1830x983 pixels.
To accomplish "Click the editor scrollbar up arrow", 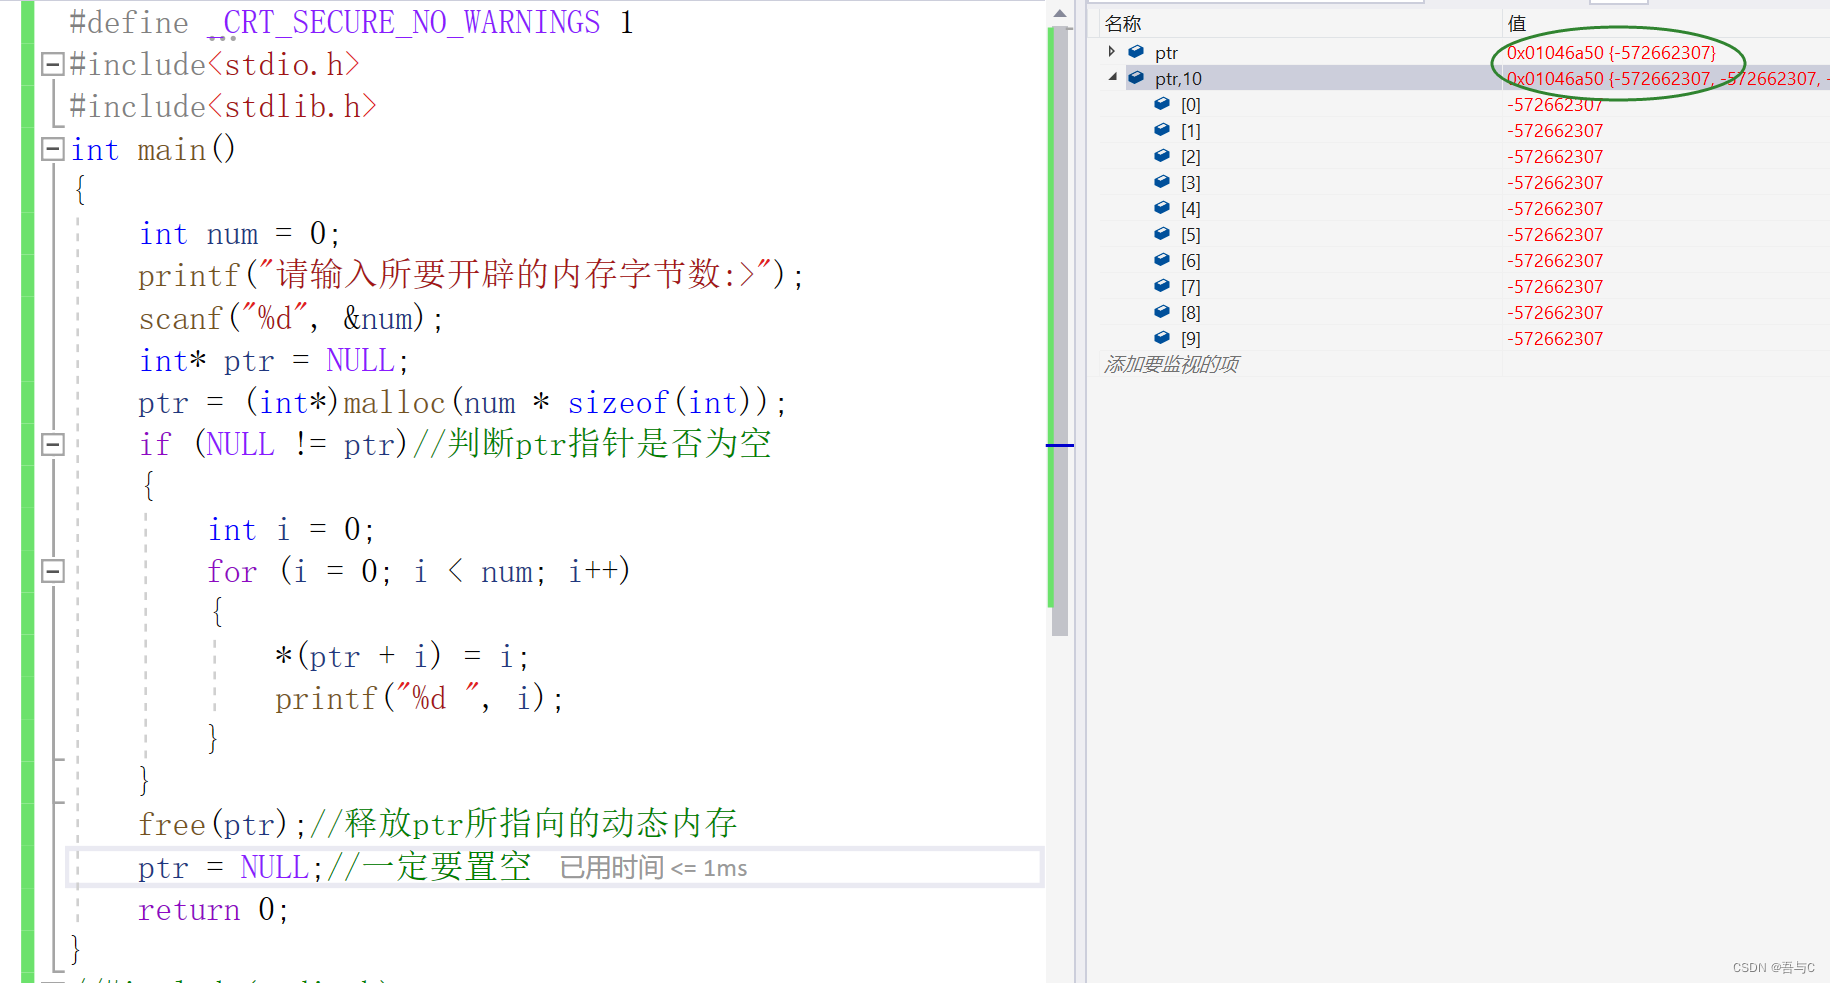I will [1059, 13].
